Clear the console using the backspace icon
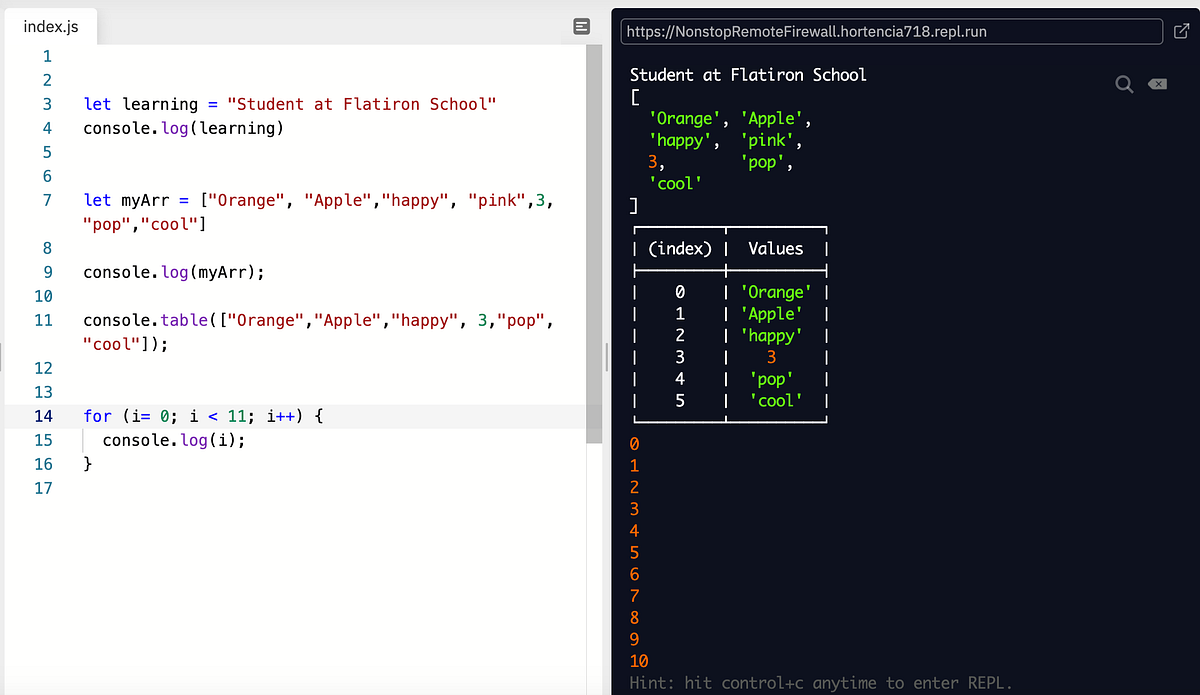 coord(1157,84)
